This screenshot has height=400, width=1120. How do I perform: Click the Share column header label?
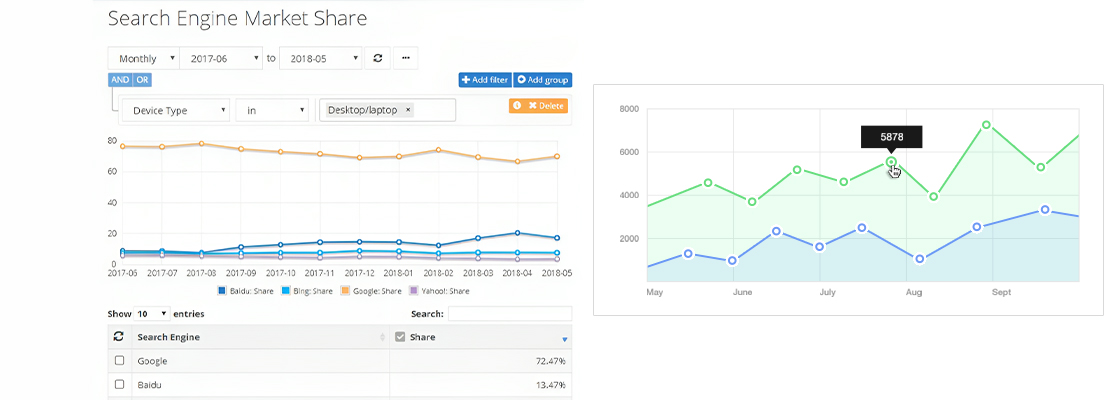[422, 337]
